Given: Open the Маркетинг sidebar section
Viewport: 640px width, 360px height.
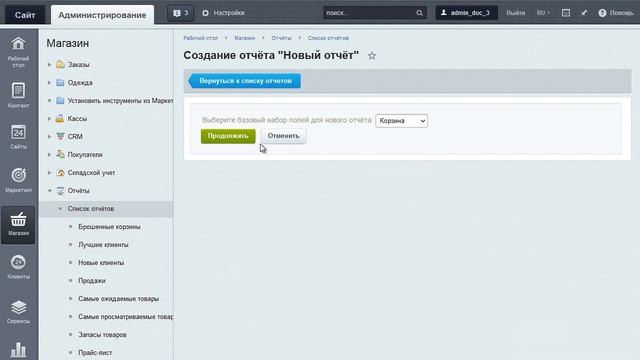Looking at the screenshot, I should coord(18,180).
